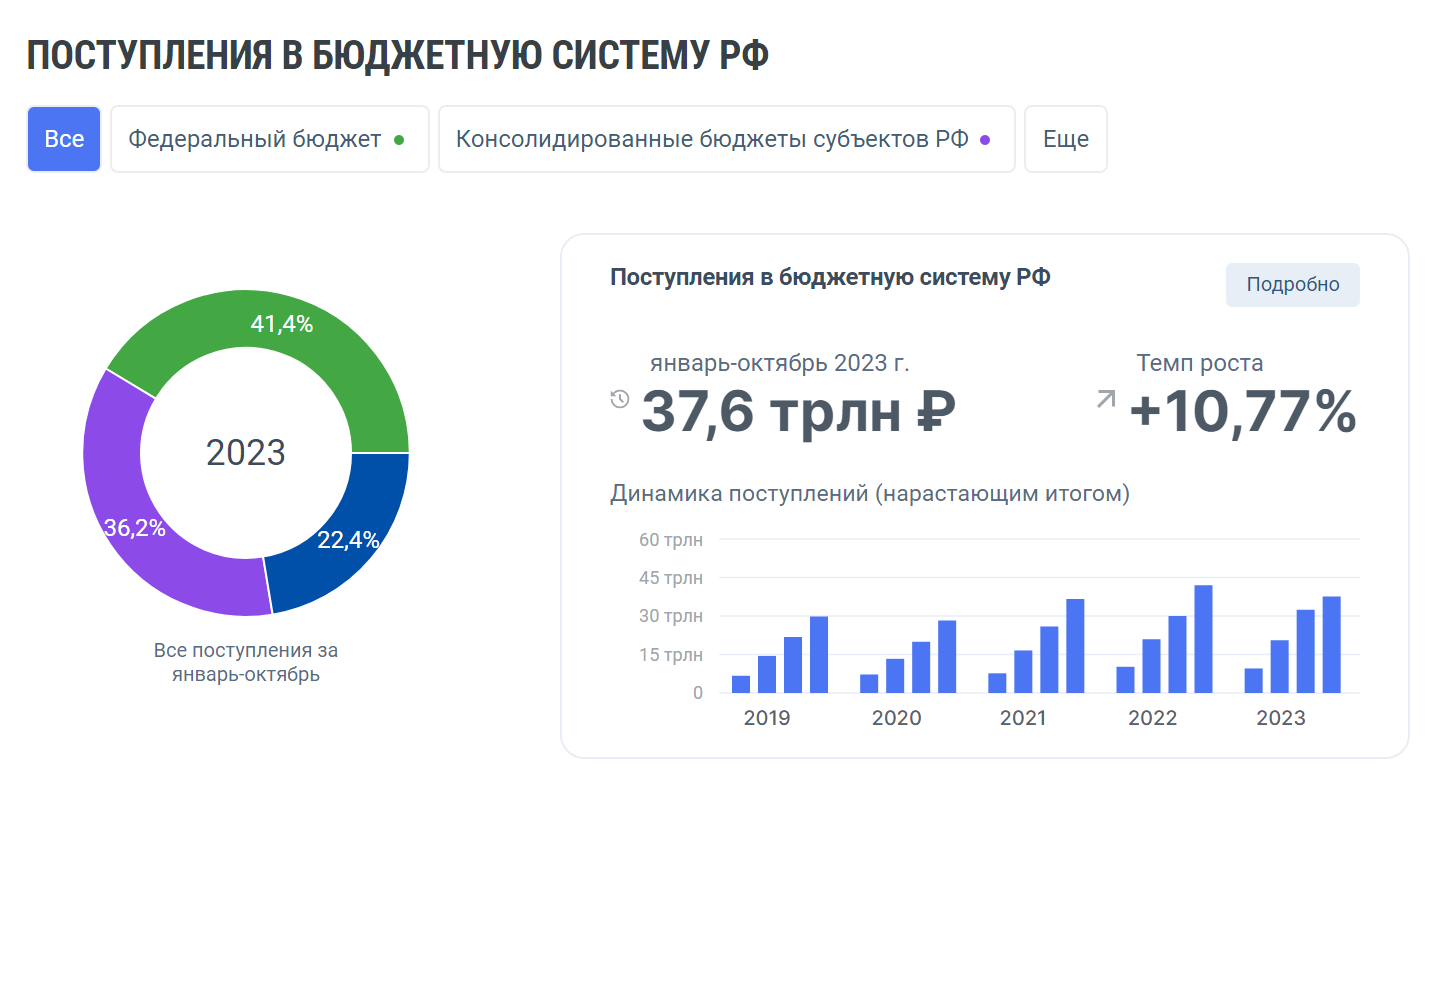Click the tallest bar of 2022

1204,639
